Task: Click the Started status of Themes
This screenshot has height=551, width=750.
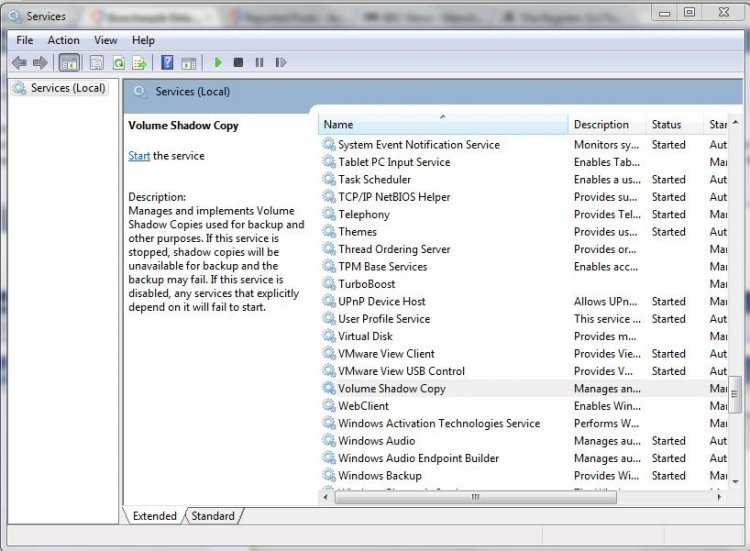Action: point(668,231)
